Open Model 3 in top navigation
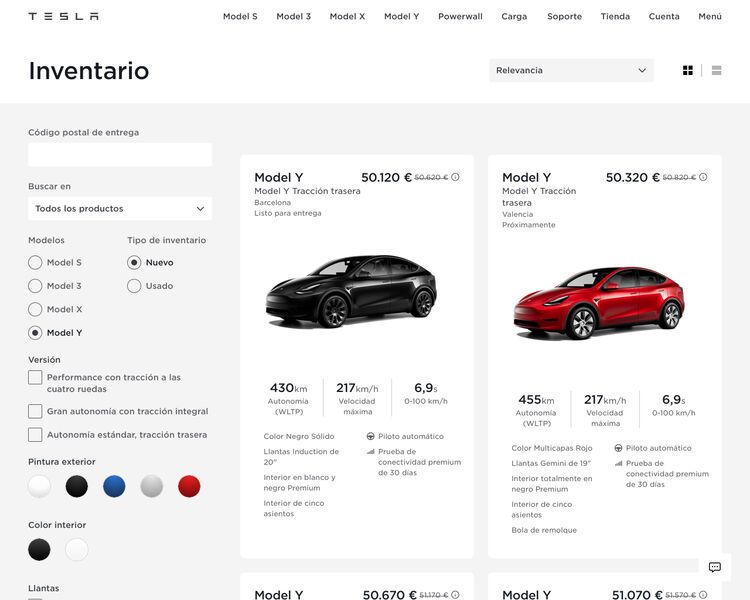This screenshot has height=600, width=750. [294, 16]
